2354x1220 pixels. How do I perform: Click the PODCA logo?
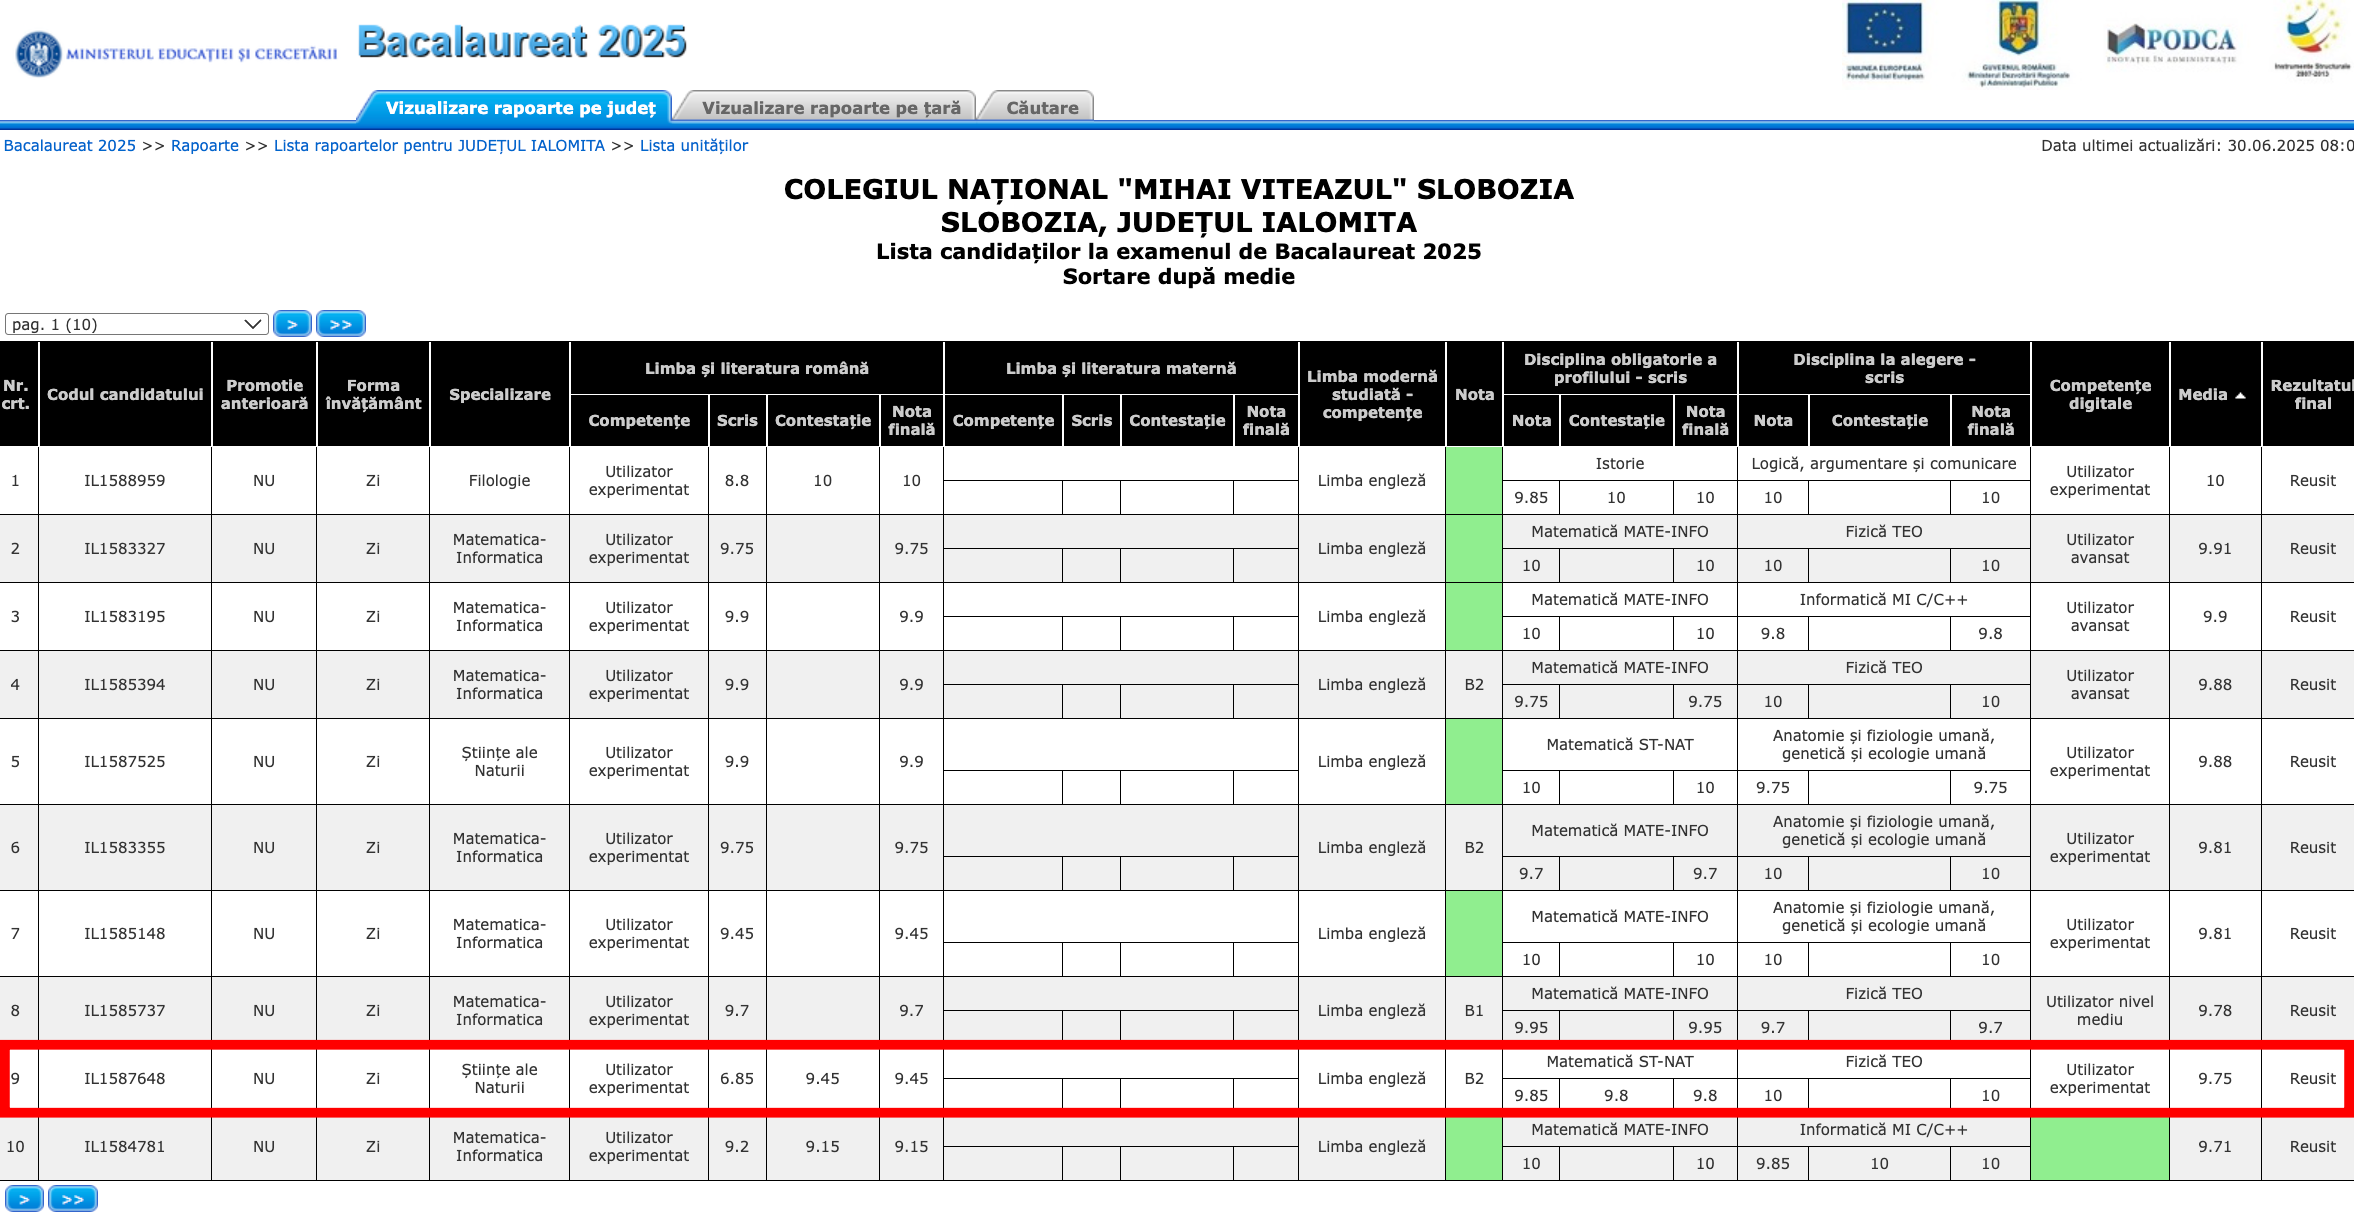[x=2170, y=42]
